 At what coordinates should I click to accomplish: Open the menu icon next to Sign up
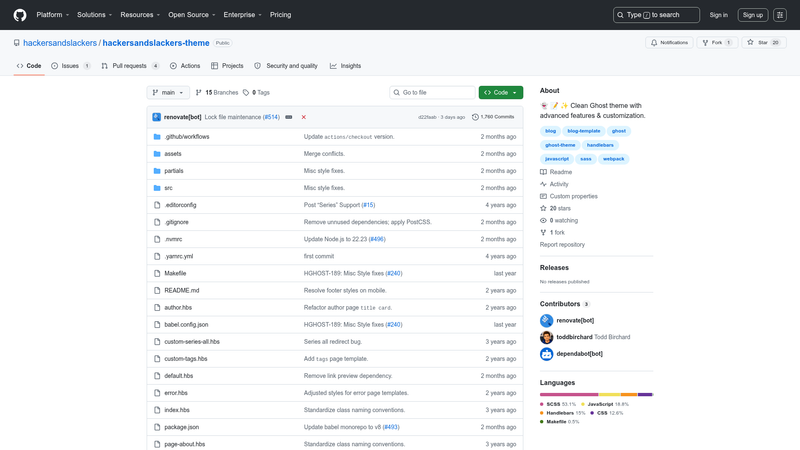pos(780,15)
